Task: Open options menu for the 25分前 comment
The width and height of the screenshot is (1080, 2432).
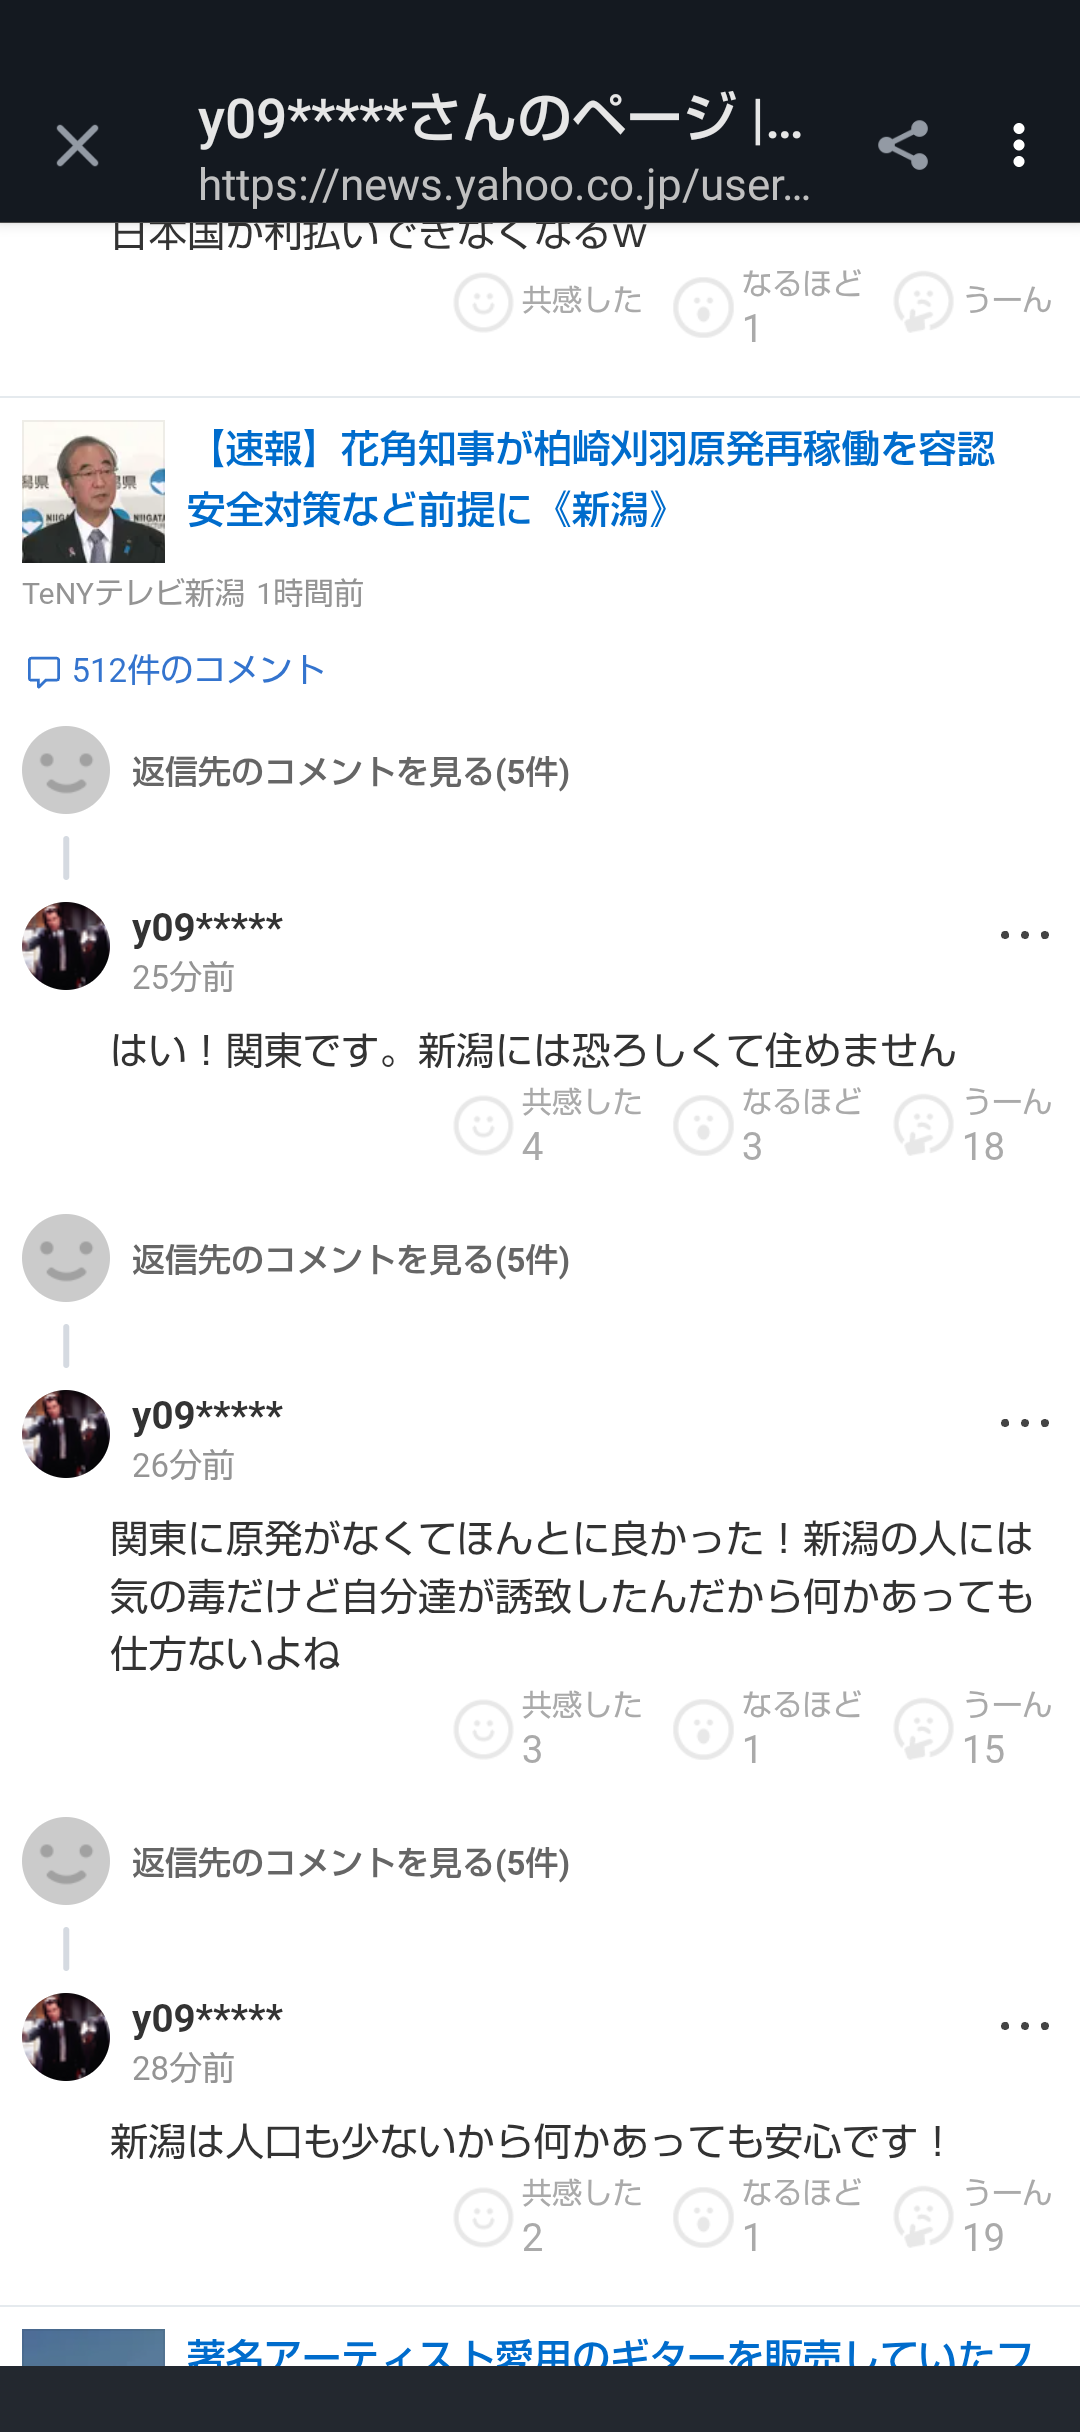Action: tap(1024, 936)
